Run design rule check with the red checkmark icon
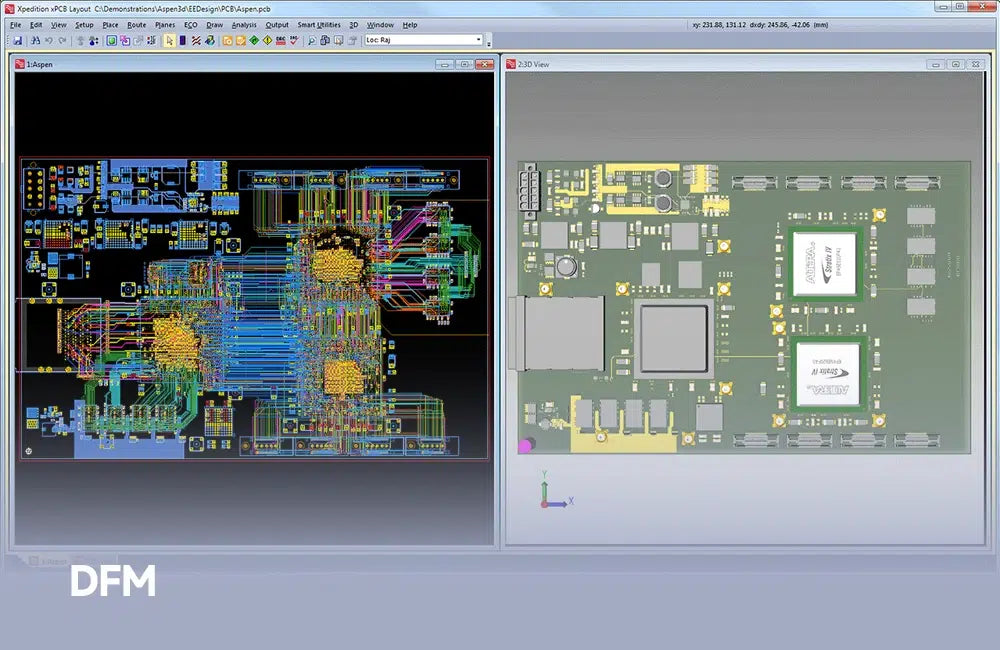This screenshot has width=1000, height=650. coord(294,40)
